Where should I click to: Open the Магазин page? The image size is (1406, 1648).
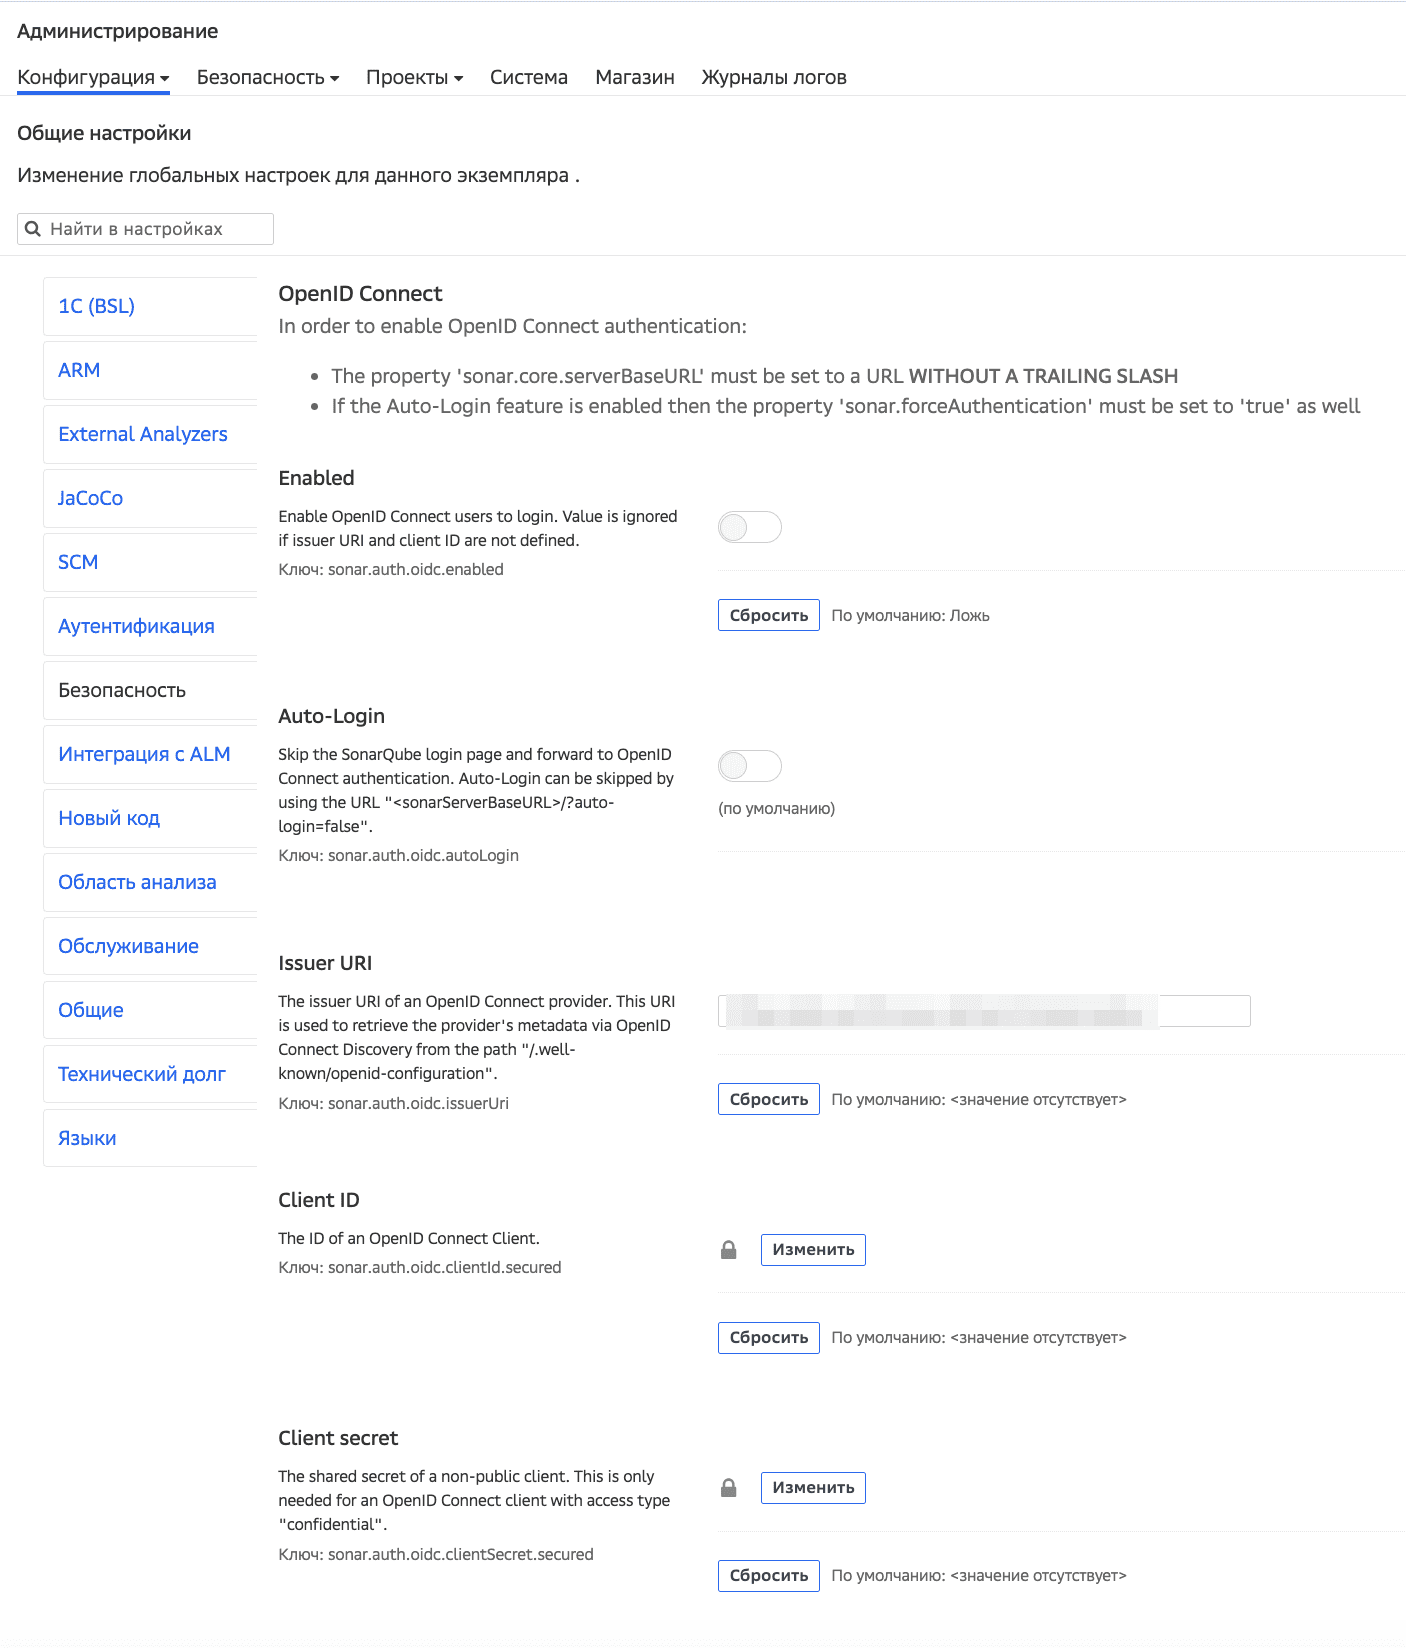coord(634,76)
